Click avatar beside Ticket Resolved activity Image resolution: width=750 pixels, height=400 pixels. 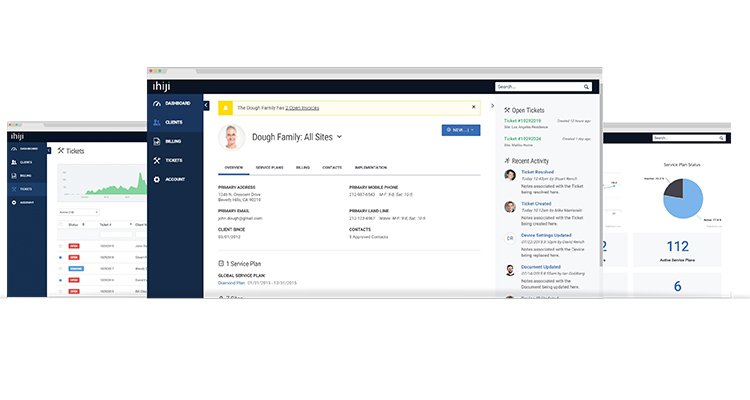click(x=510, y=175)
